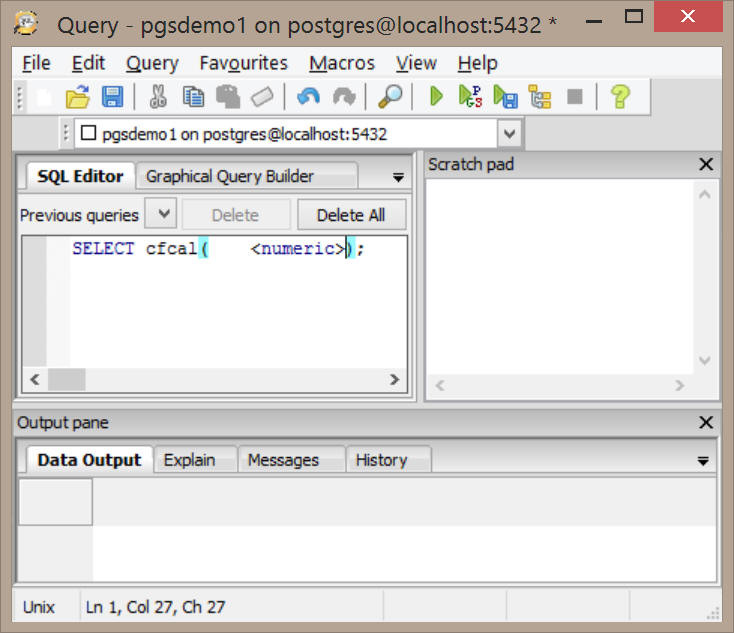Switch to the Graphical Query Builder tab

coord(247,177)
